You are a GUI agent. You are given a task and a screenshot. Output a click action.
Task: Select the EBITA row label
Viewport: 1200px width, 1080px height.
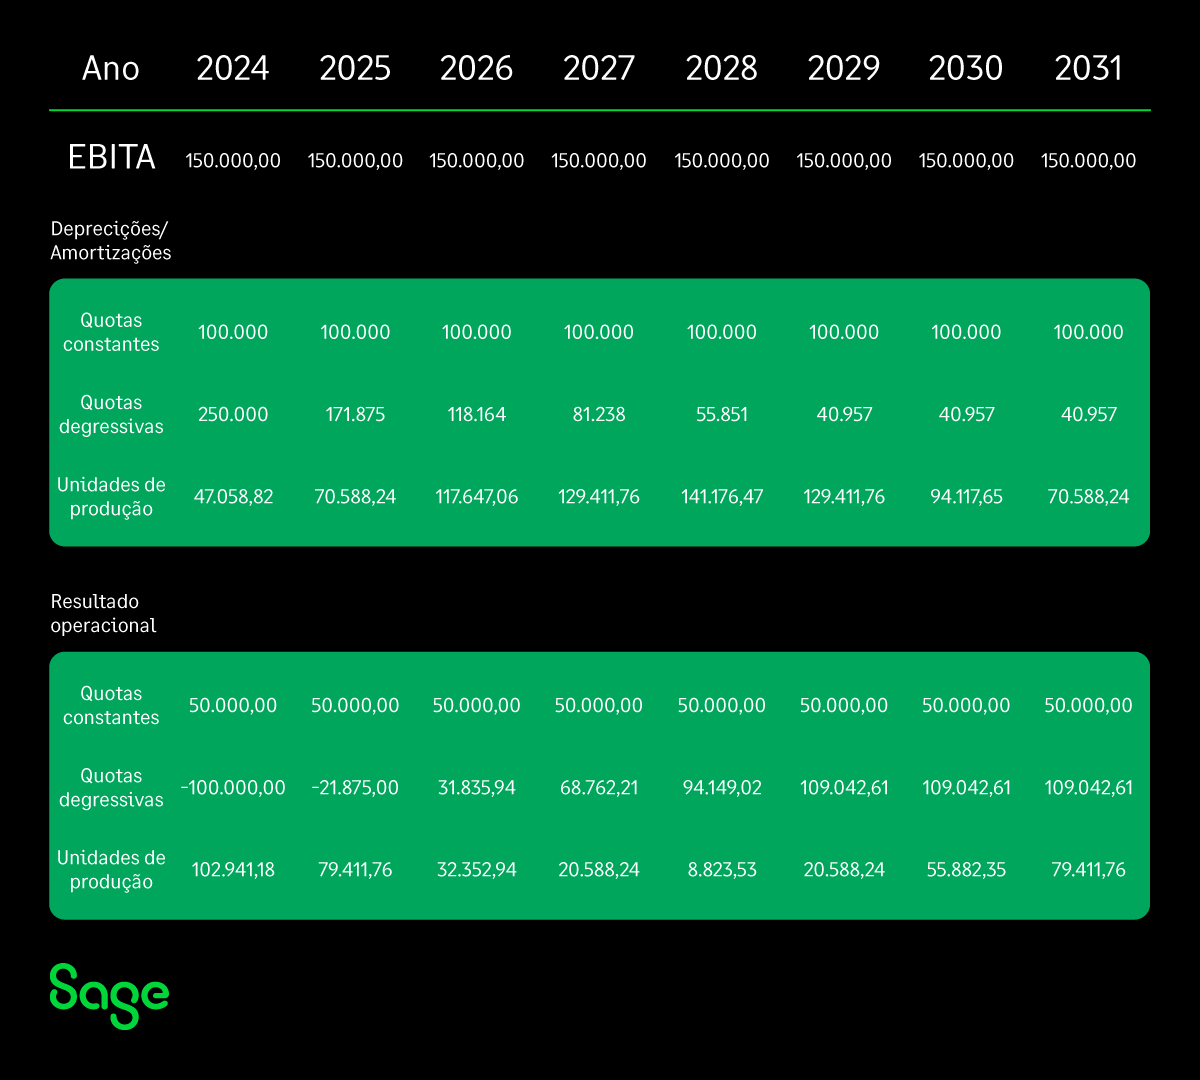[111, 158]
